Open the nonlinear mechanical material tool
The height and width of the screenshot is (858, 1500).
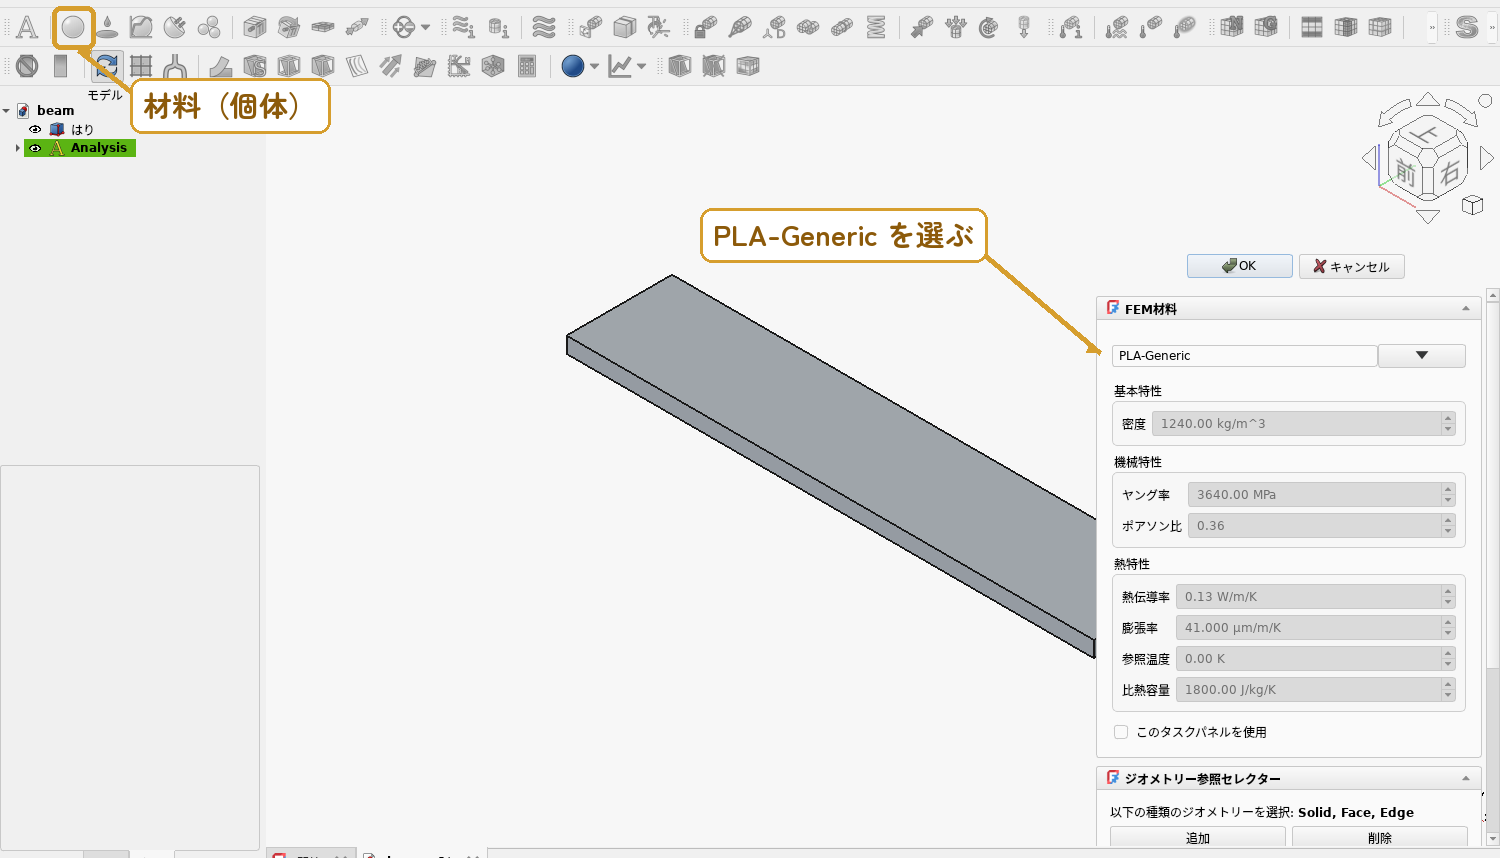pyautogui.click(x=141, y=27)
